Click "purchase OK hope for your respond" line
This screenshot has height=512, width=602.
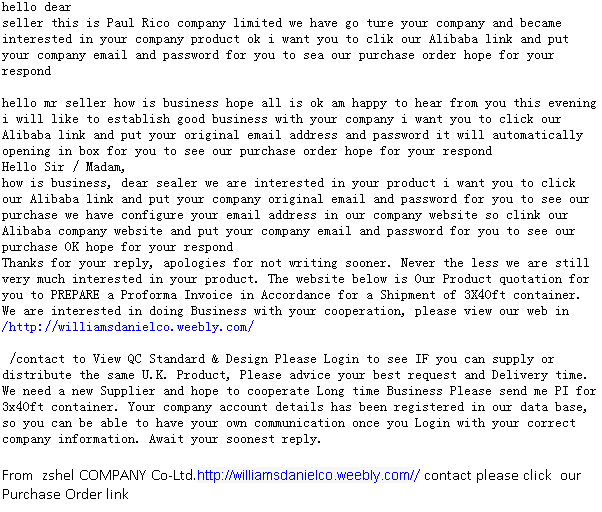(117, 247)
